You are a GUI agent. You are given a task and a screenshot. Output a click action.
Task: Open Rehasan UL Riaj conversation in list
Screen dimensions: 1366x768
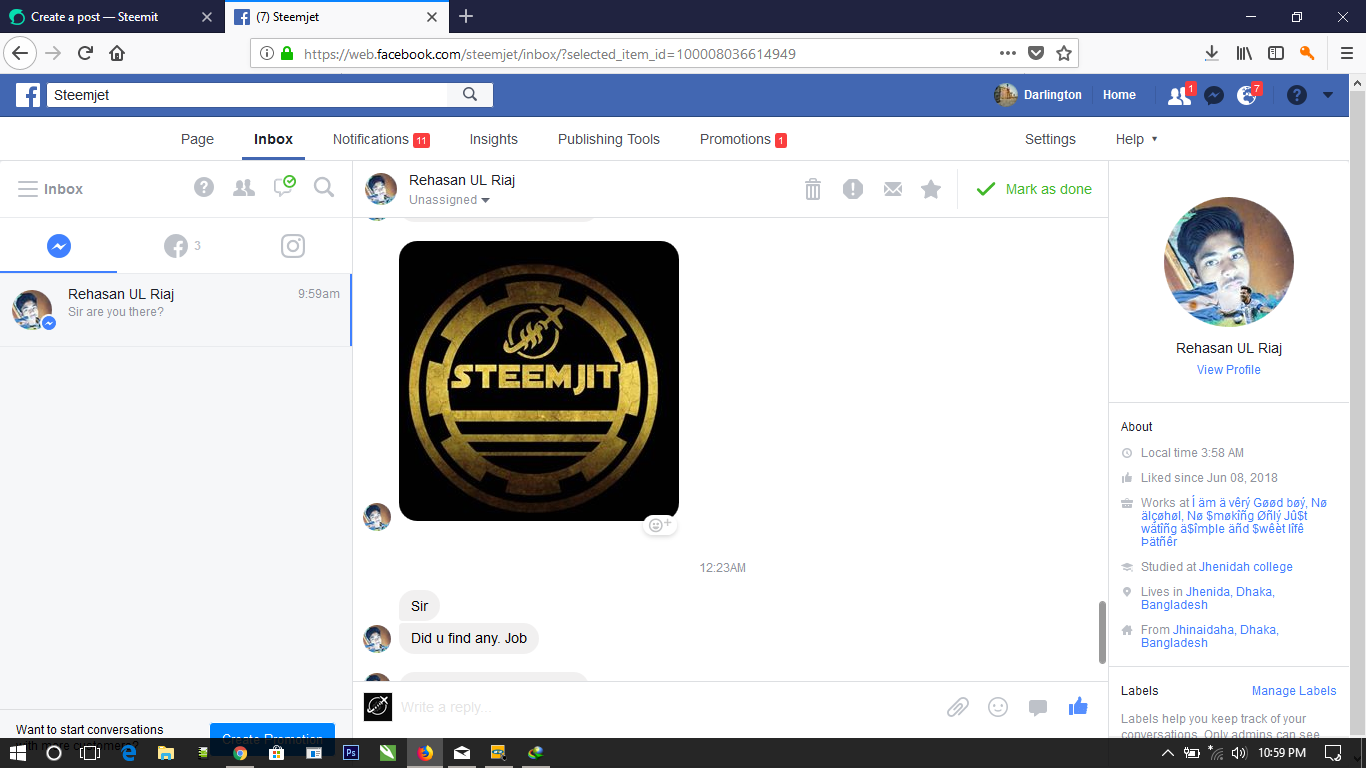175,310
